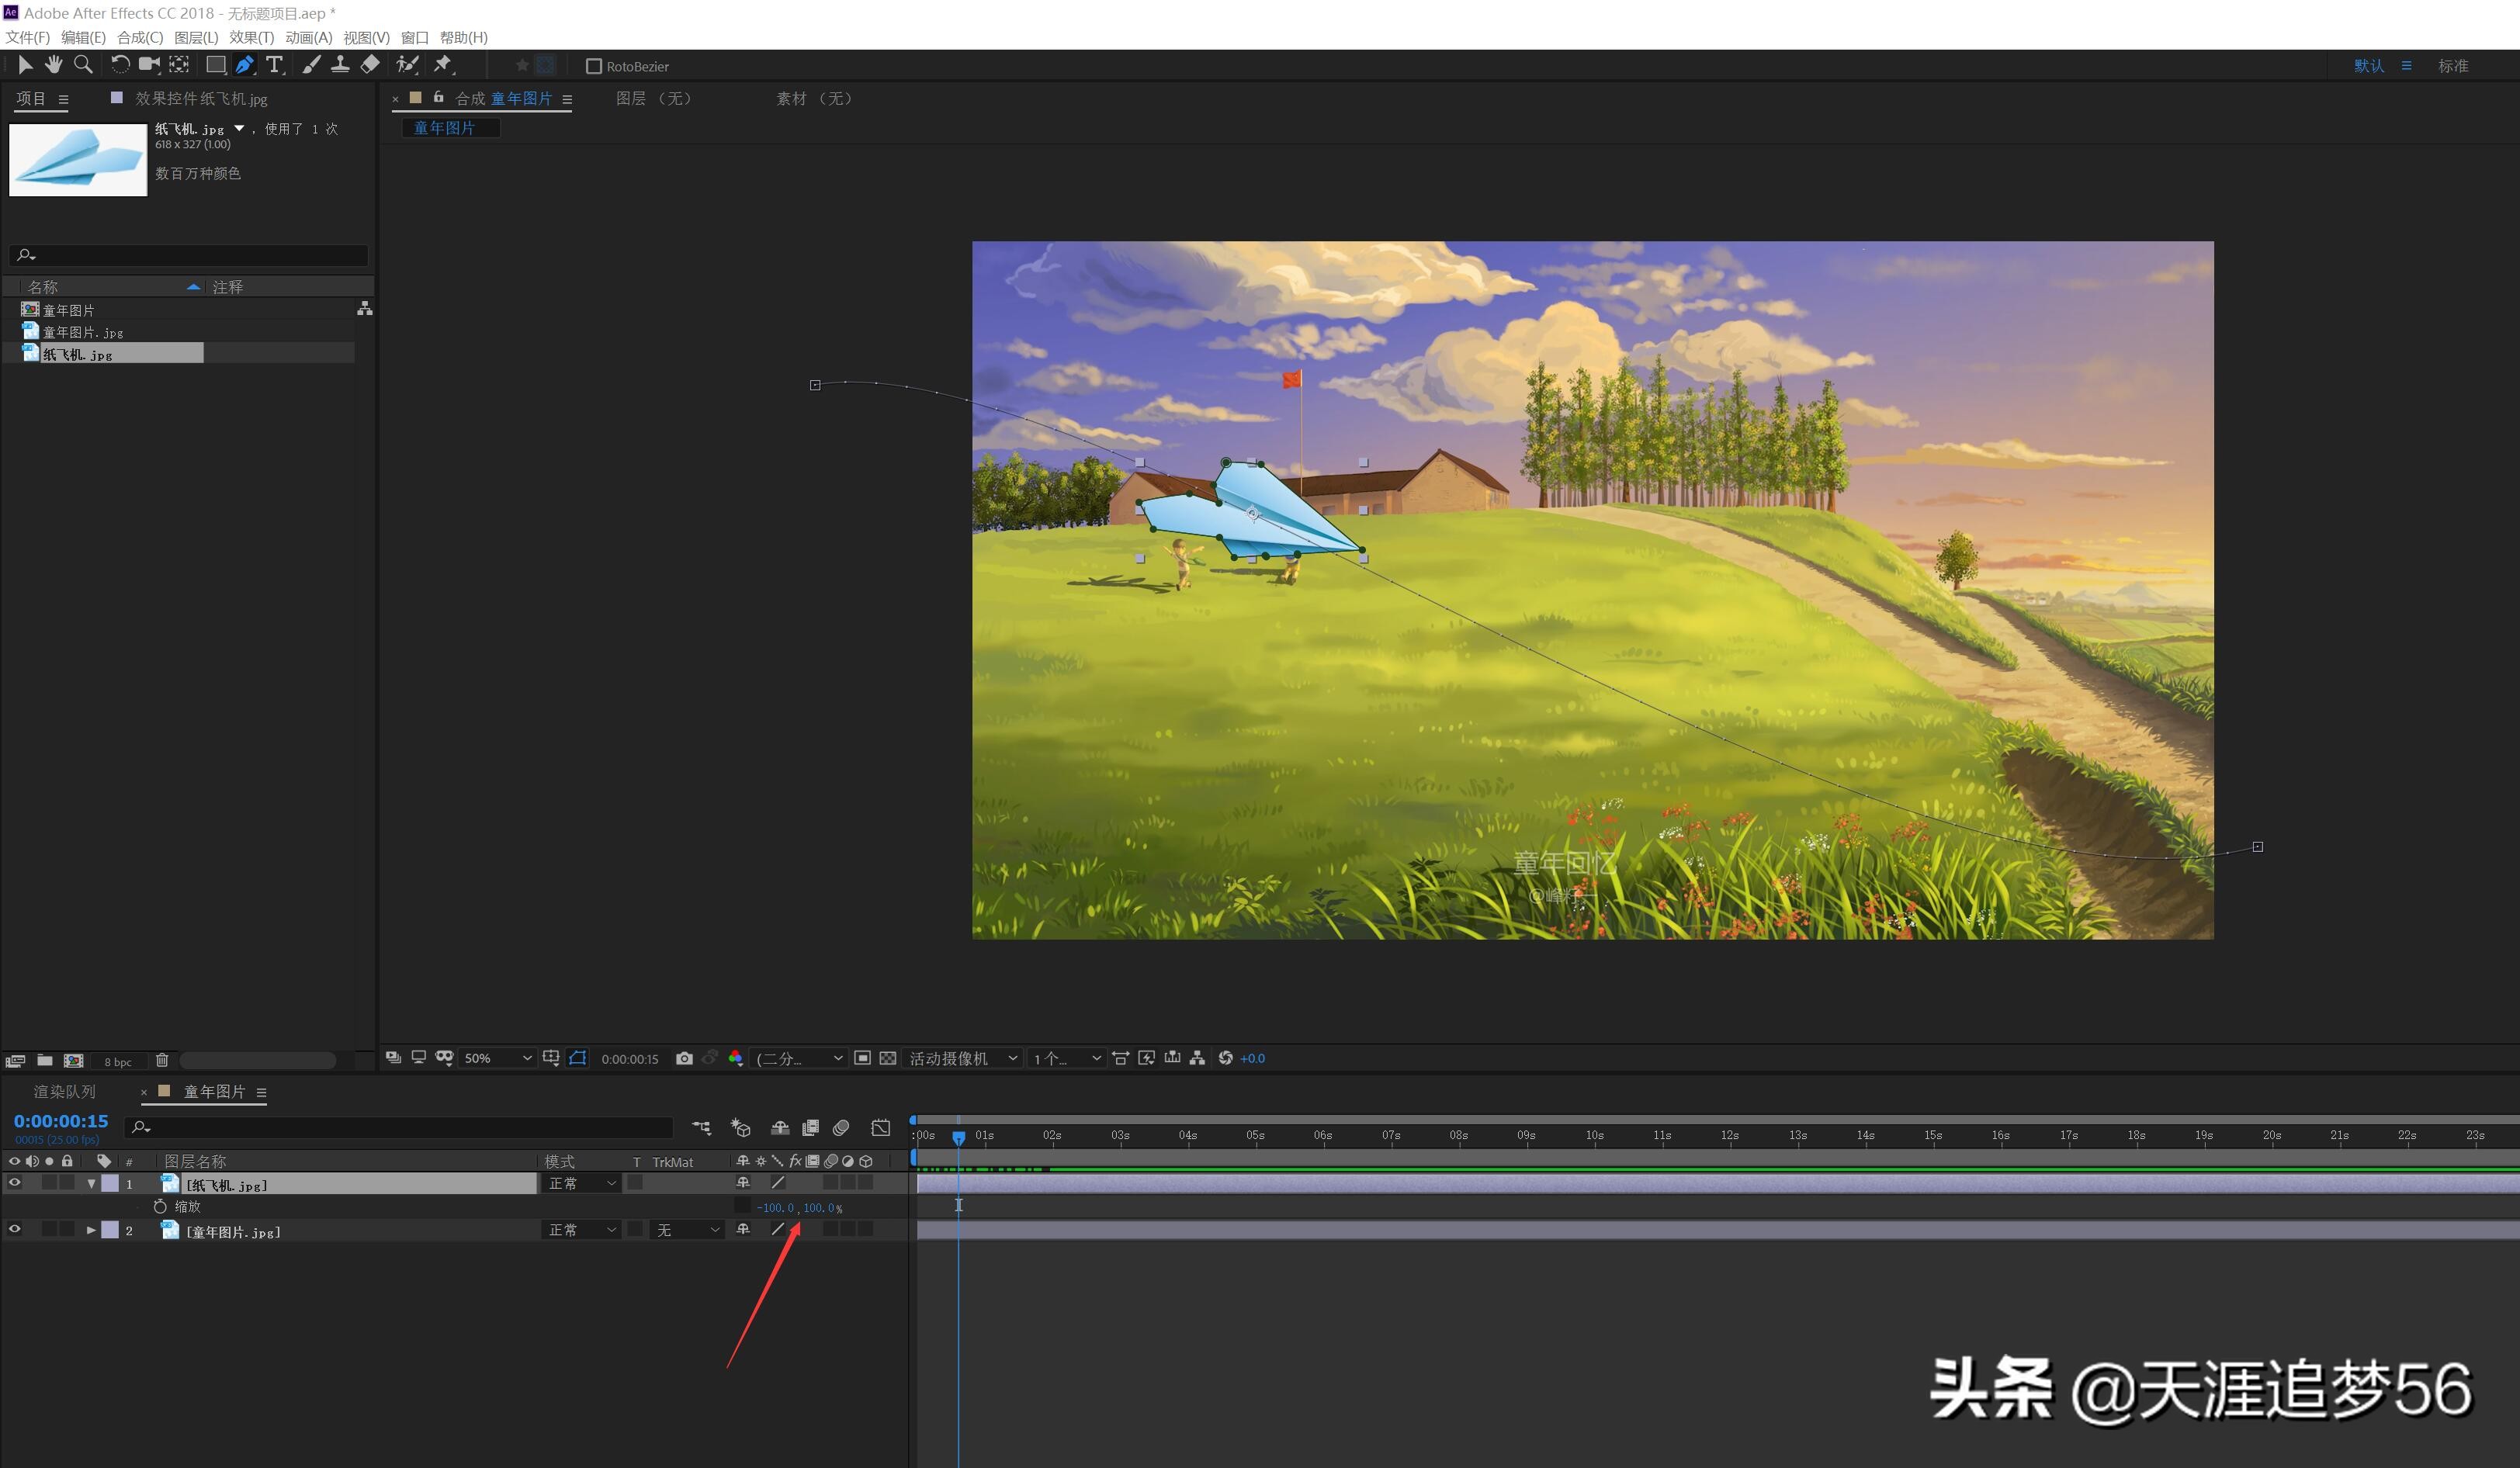Select the Horizontal Type tool
Image resolution: width=2520 pixels, height=1468 pixels.
(274, 65)
